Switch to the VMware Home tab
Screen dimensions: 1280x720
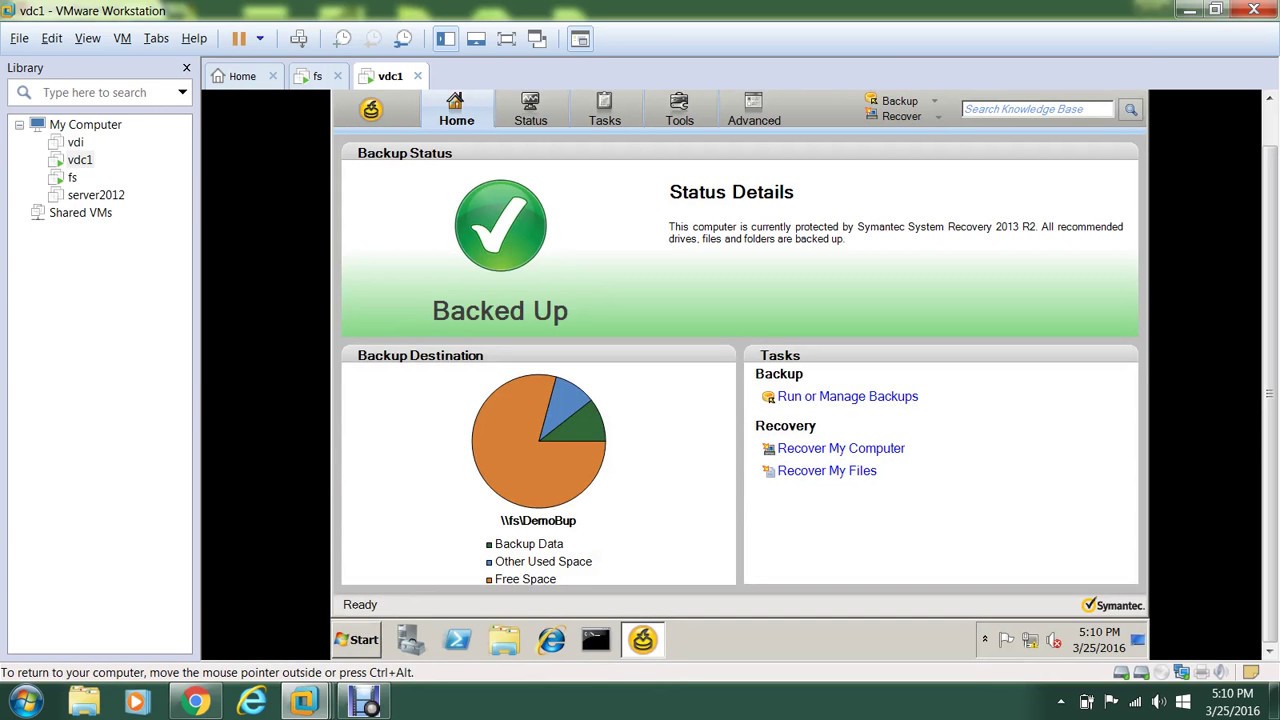click(x=242, y=76)
